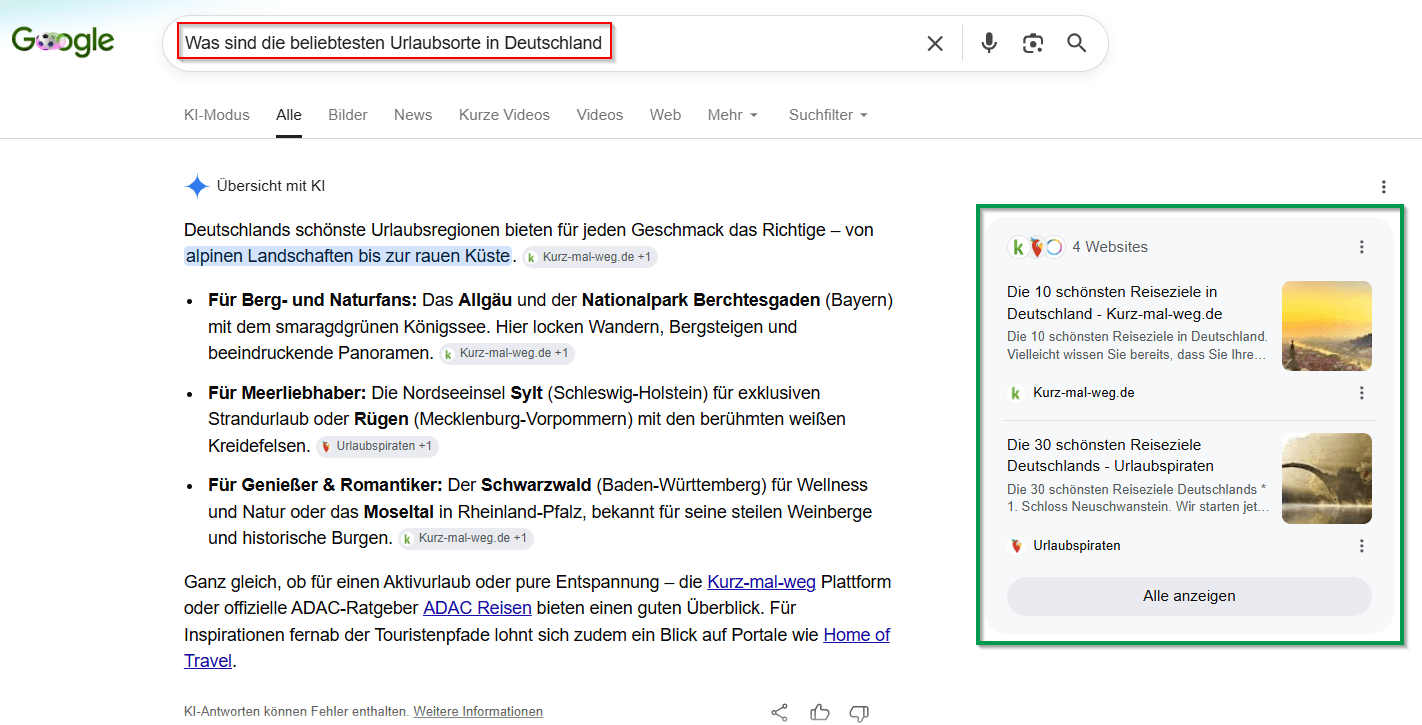Switch to the Bilder tab
This screenshot has width=1422, height=725.
click(348, 115)
